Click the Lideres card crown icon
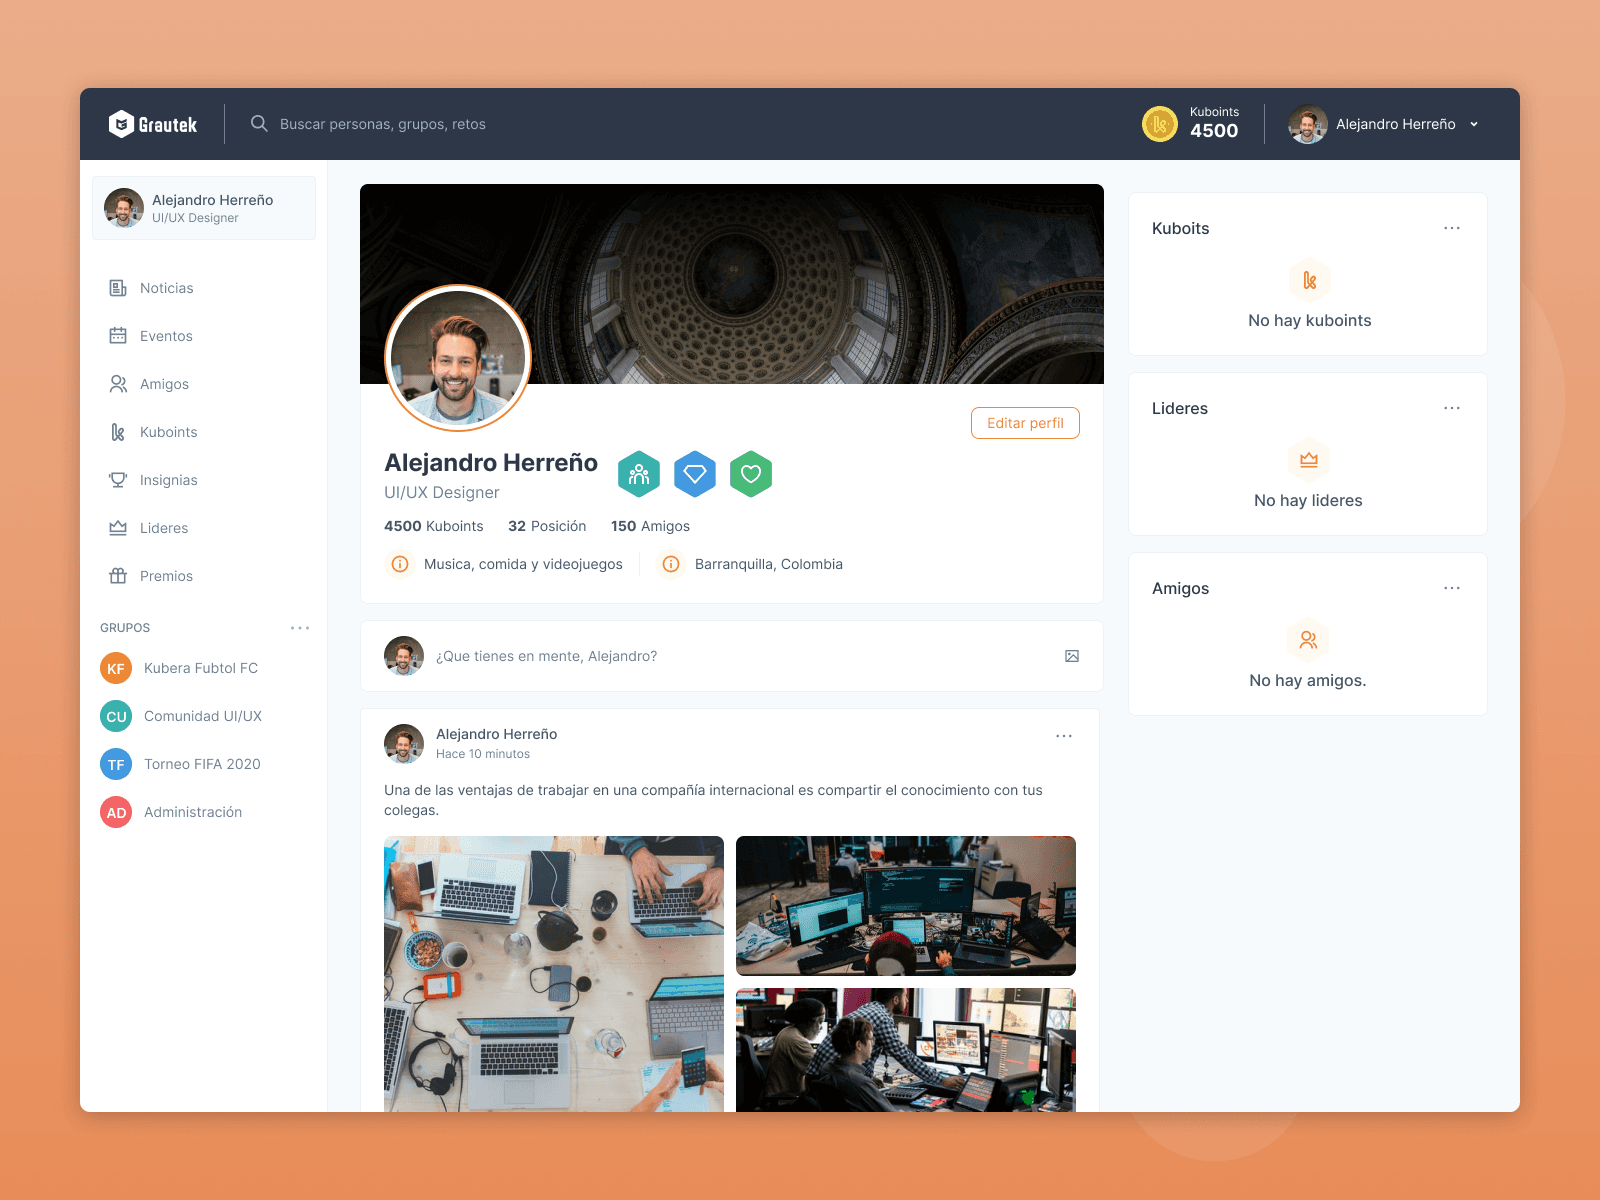1600x1200 pixels. click(x=1309, y=460)
